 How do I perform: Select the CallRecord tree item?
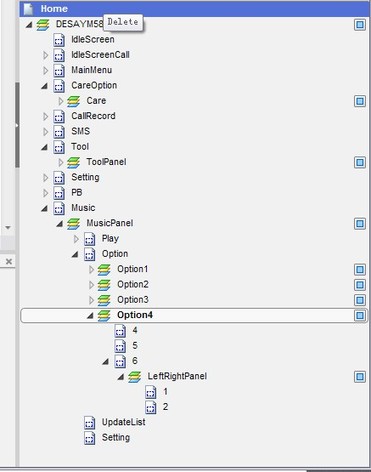93,116
